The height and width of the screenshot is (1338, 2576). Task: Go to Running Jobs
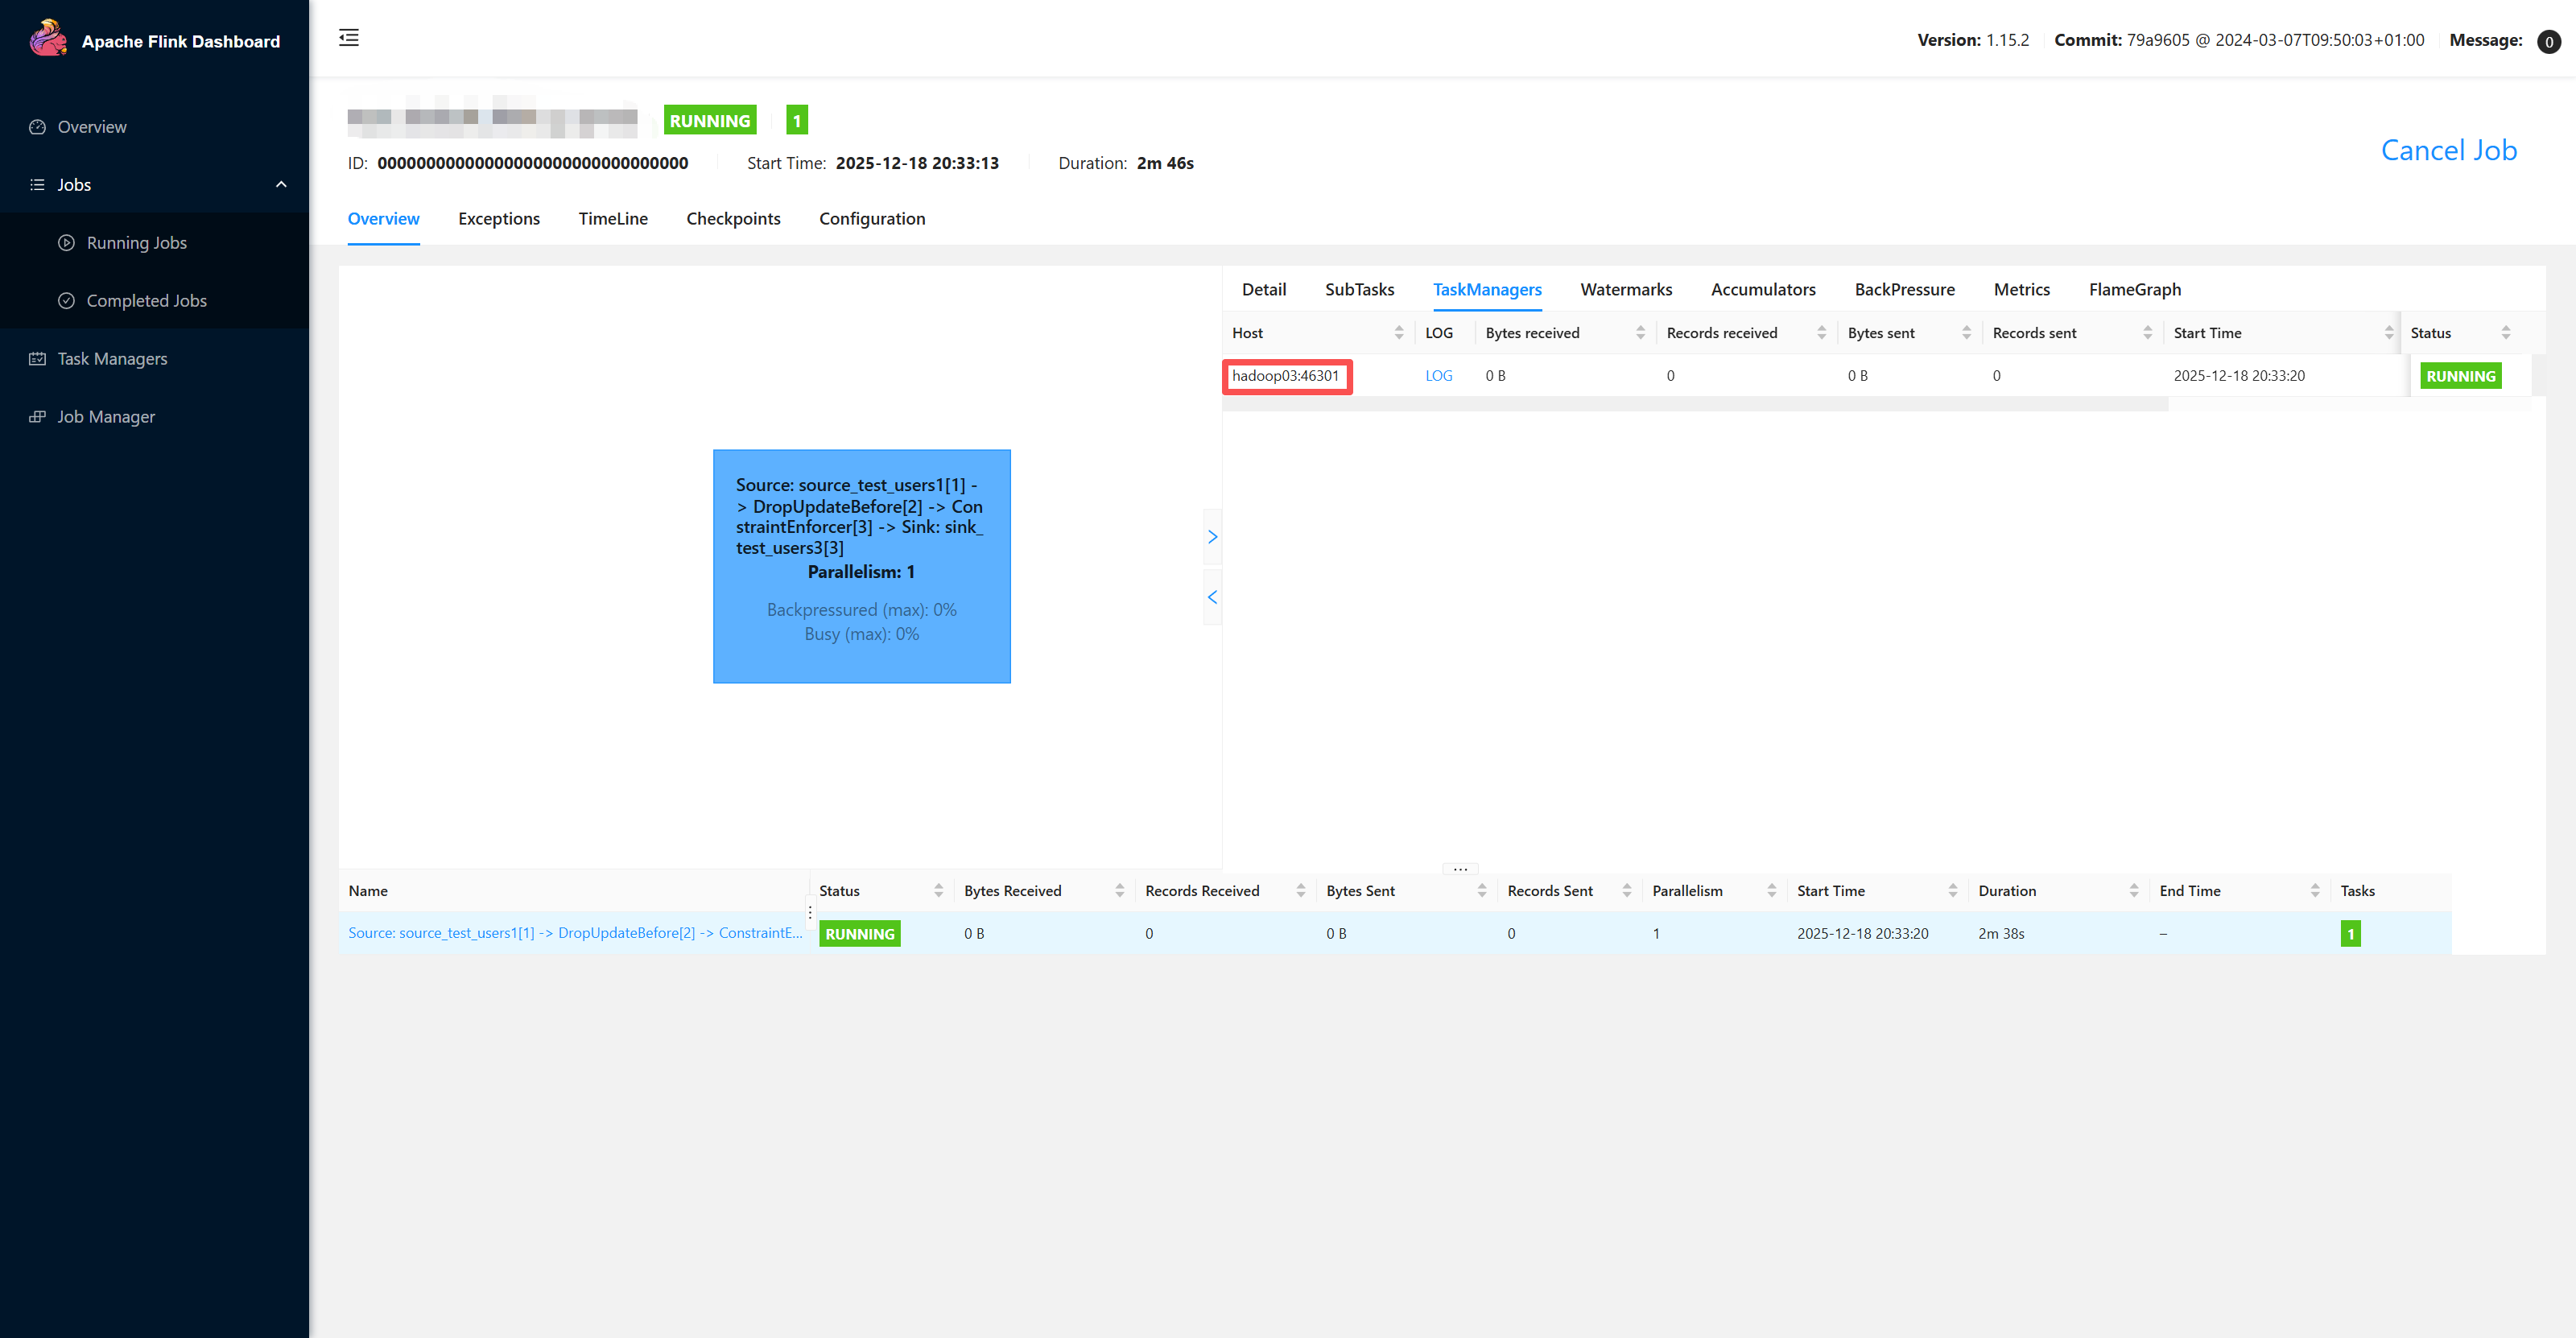pyautogui.click(x=137, y=243)
